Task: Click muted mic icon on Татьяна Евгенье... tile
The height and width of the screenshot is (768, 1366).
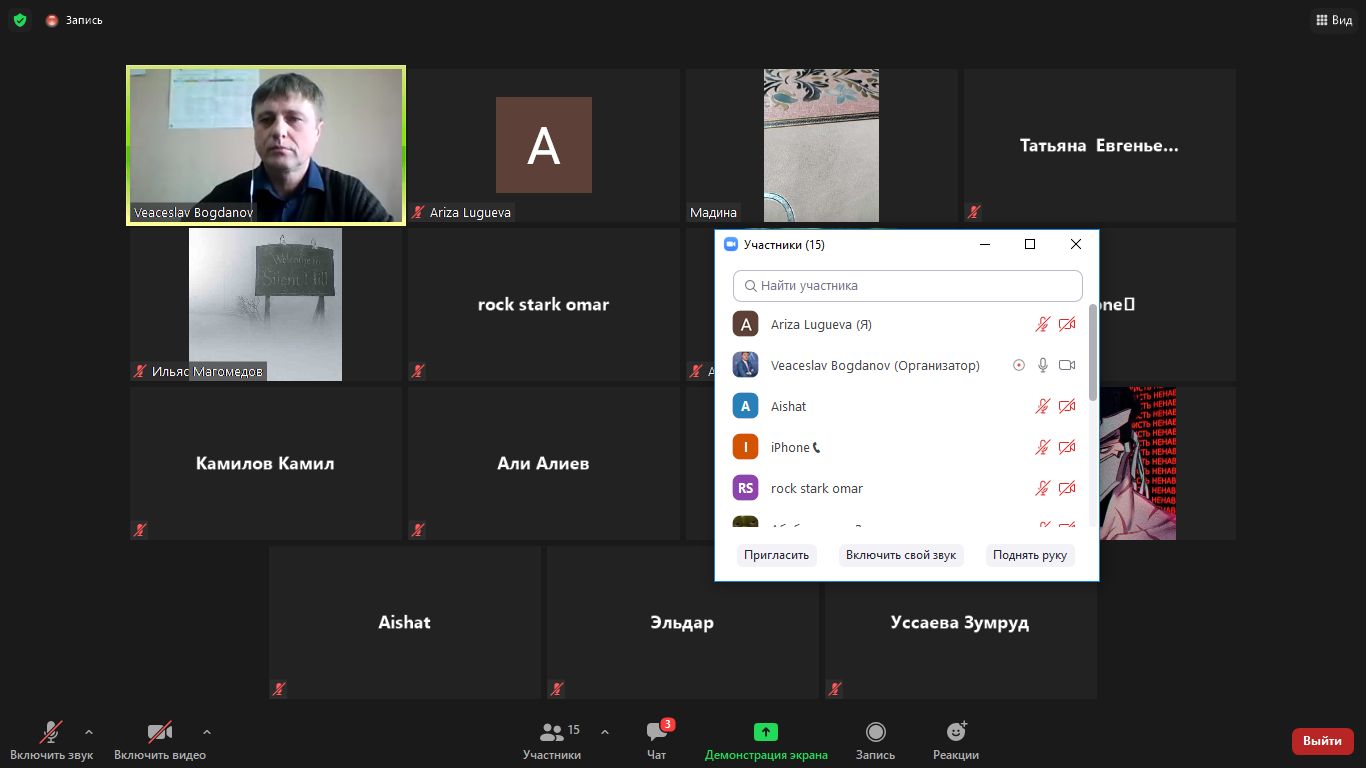Action: pyautogui.click(x=974, y=212)
